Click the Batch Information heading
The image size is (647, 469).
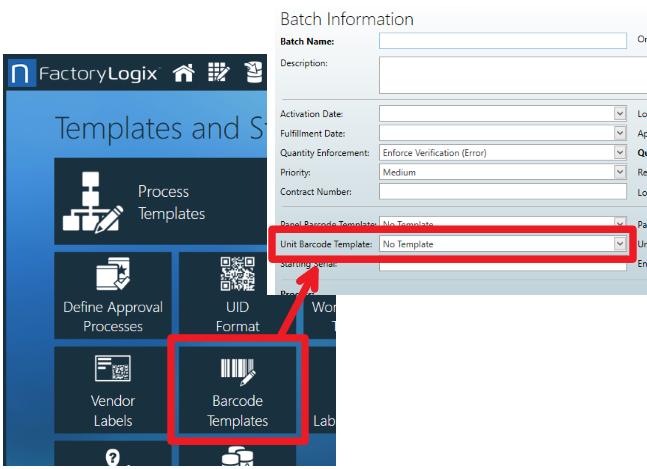click(347, 19)
